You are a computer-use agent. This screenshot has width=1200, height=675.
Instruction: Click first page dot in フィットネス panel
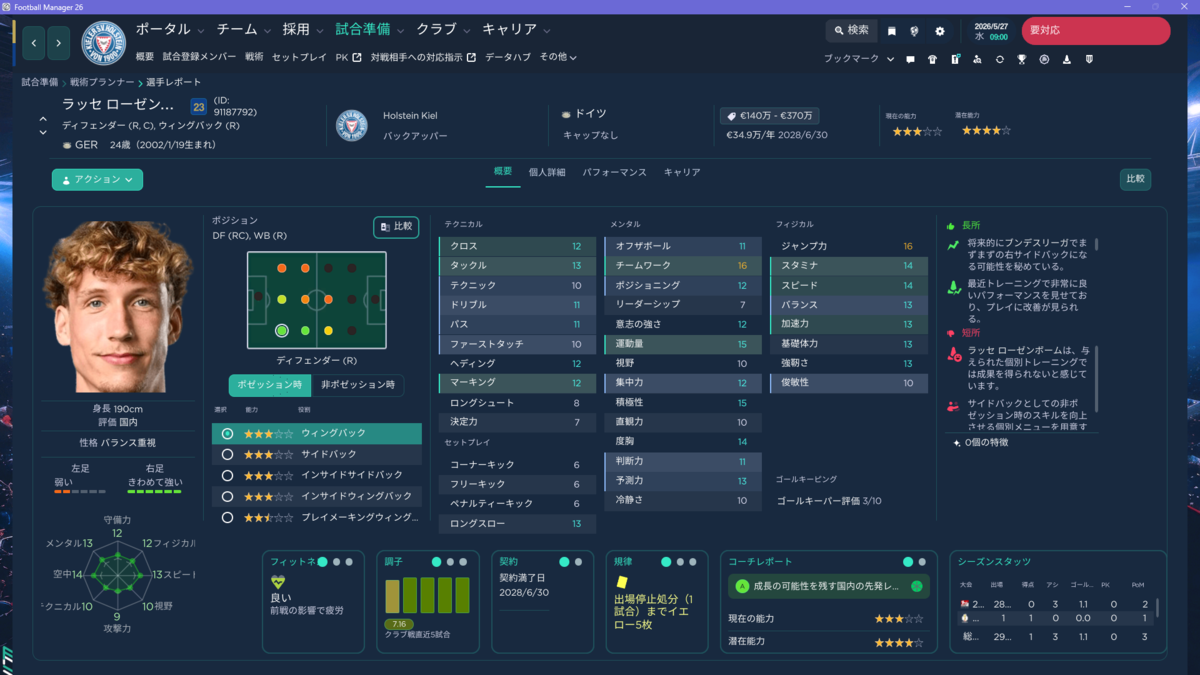[322, 562]
